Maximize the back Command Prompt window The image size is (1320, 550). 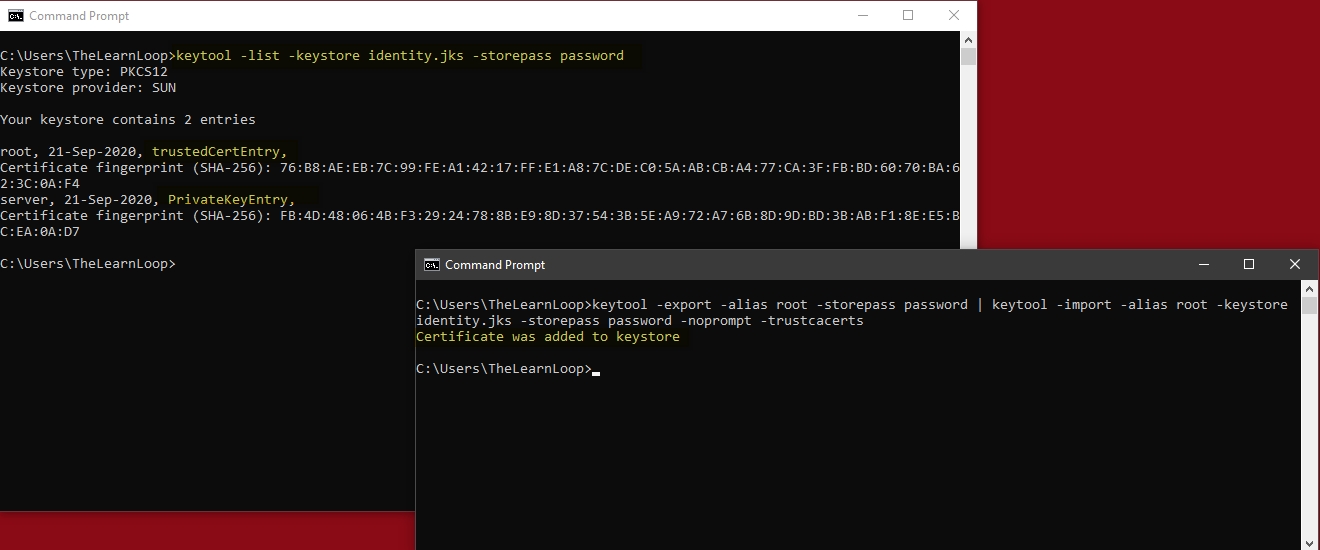pyautogui.click(x=908, y=15)
